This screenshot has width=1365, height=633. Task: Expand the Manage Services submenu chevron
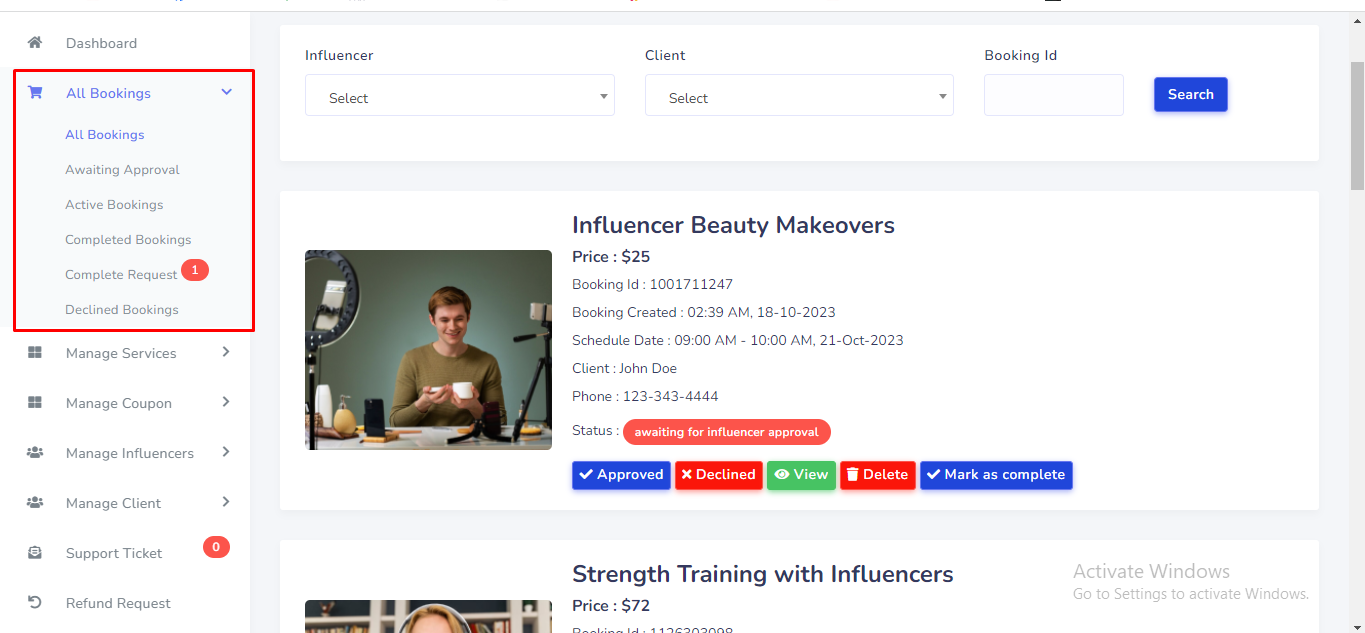pyautogui.click(x=226, y=352)
